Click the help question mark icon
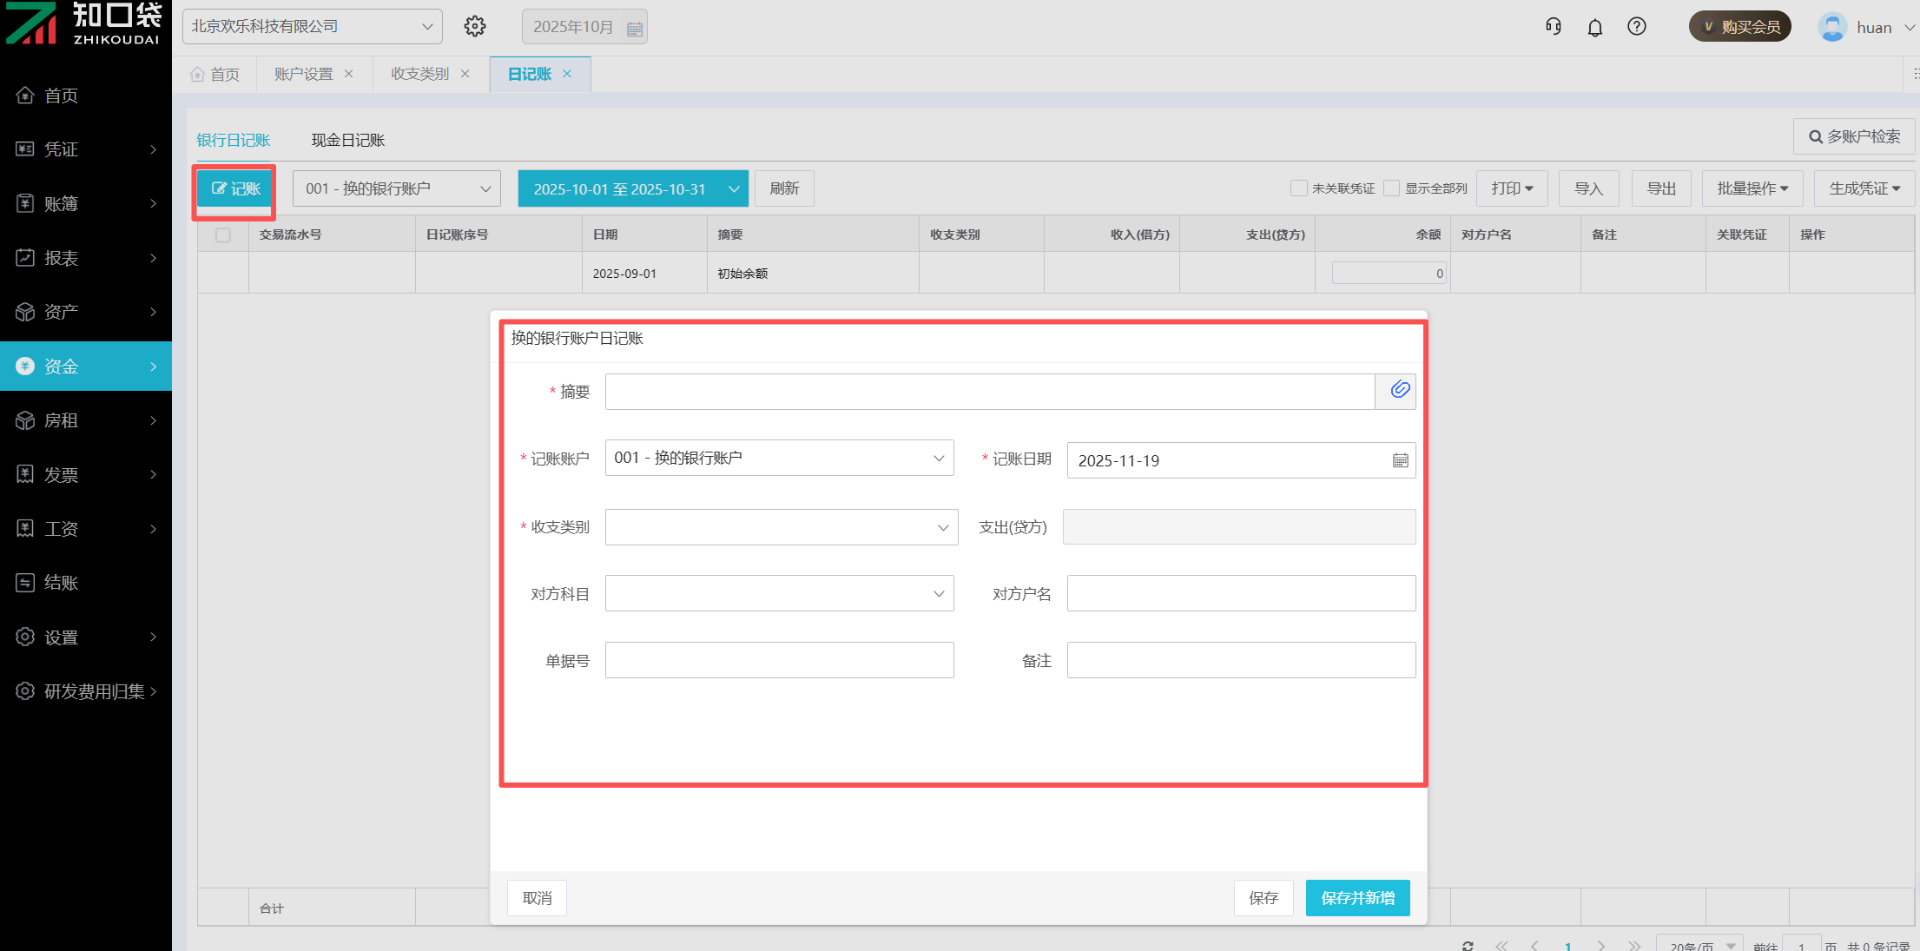The height and width of the screenshot is (951, 1920). [1637, 27]
